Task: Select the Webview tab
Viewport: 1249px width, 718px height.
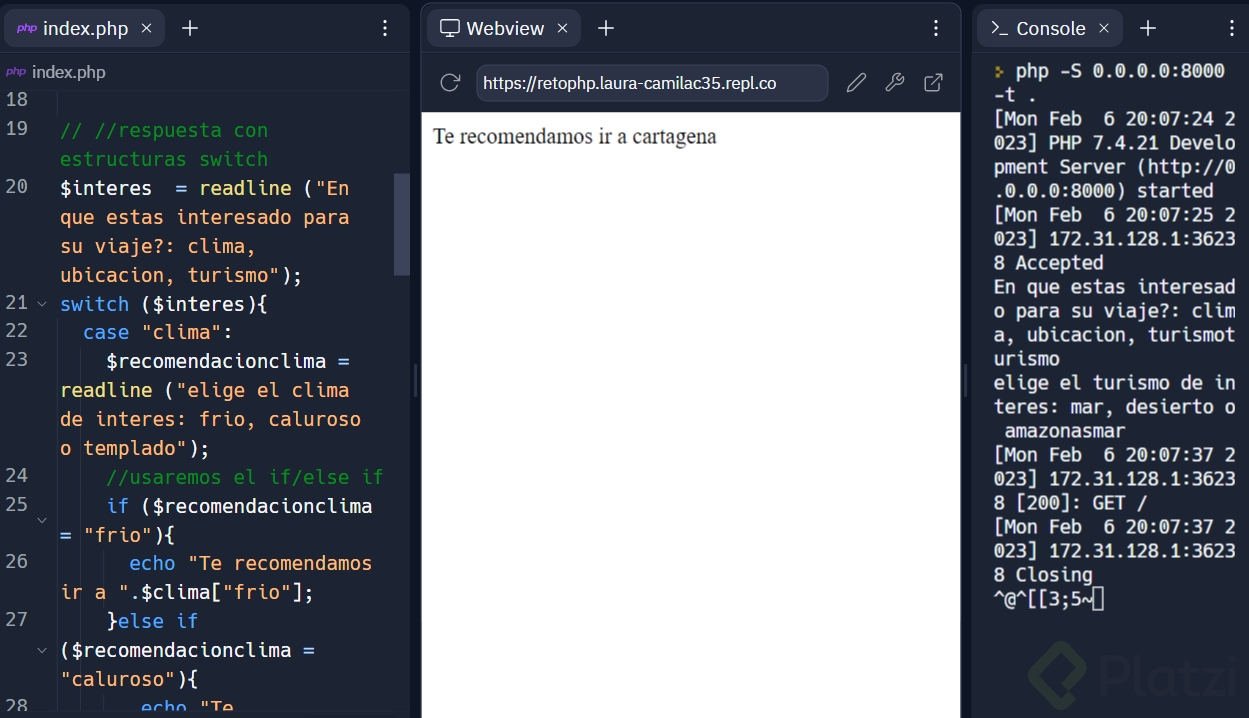Action: pos(505,28)
